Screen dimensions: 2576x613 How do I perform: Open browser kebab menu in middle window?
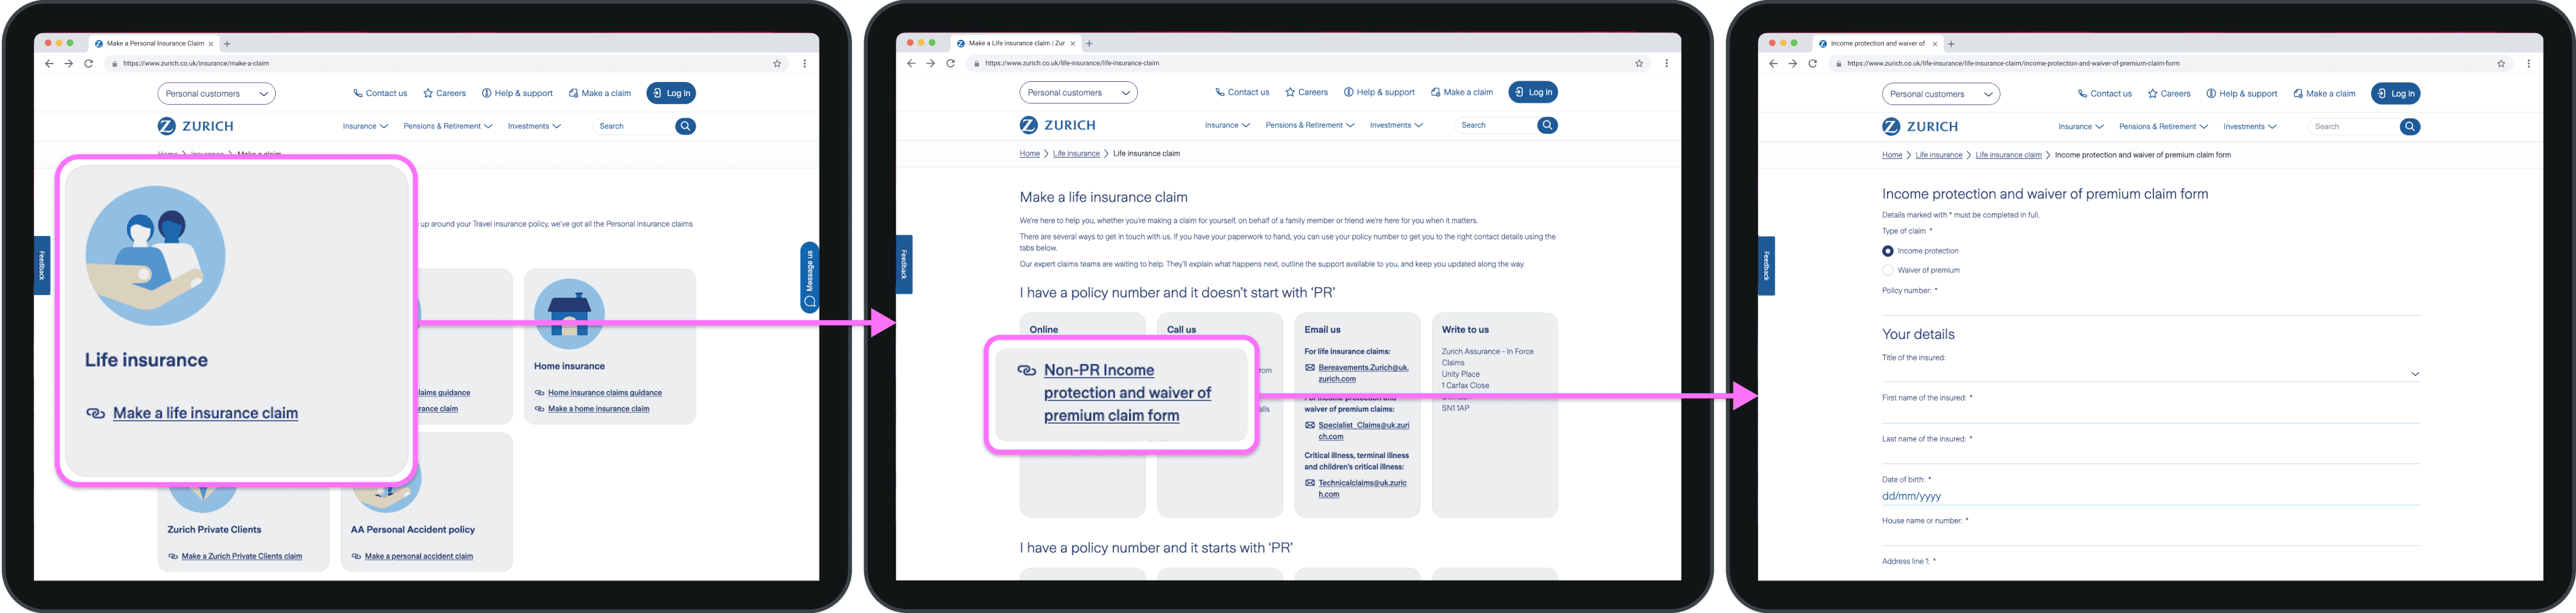1666,63
